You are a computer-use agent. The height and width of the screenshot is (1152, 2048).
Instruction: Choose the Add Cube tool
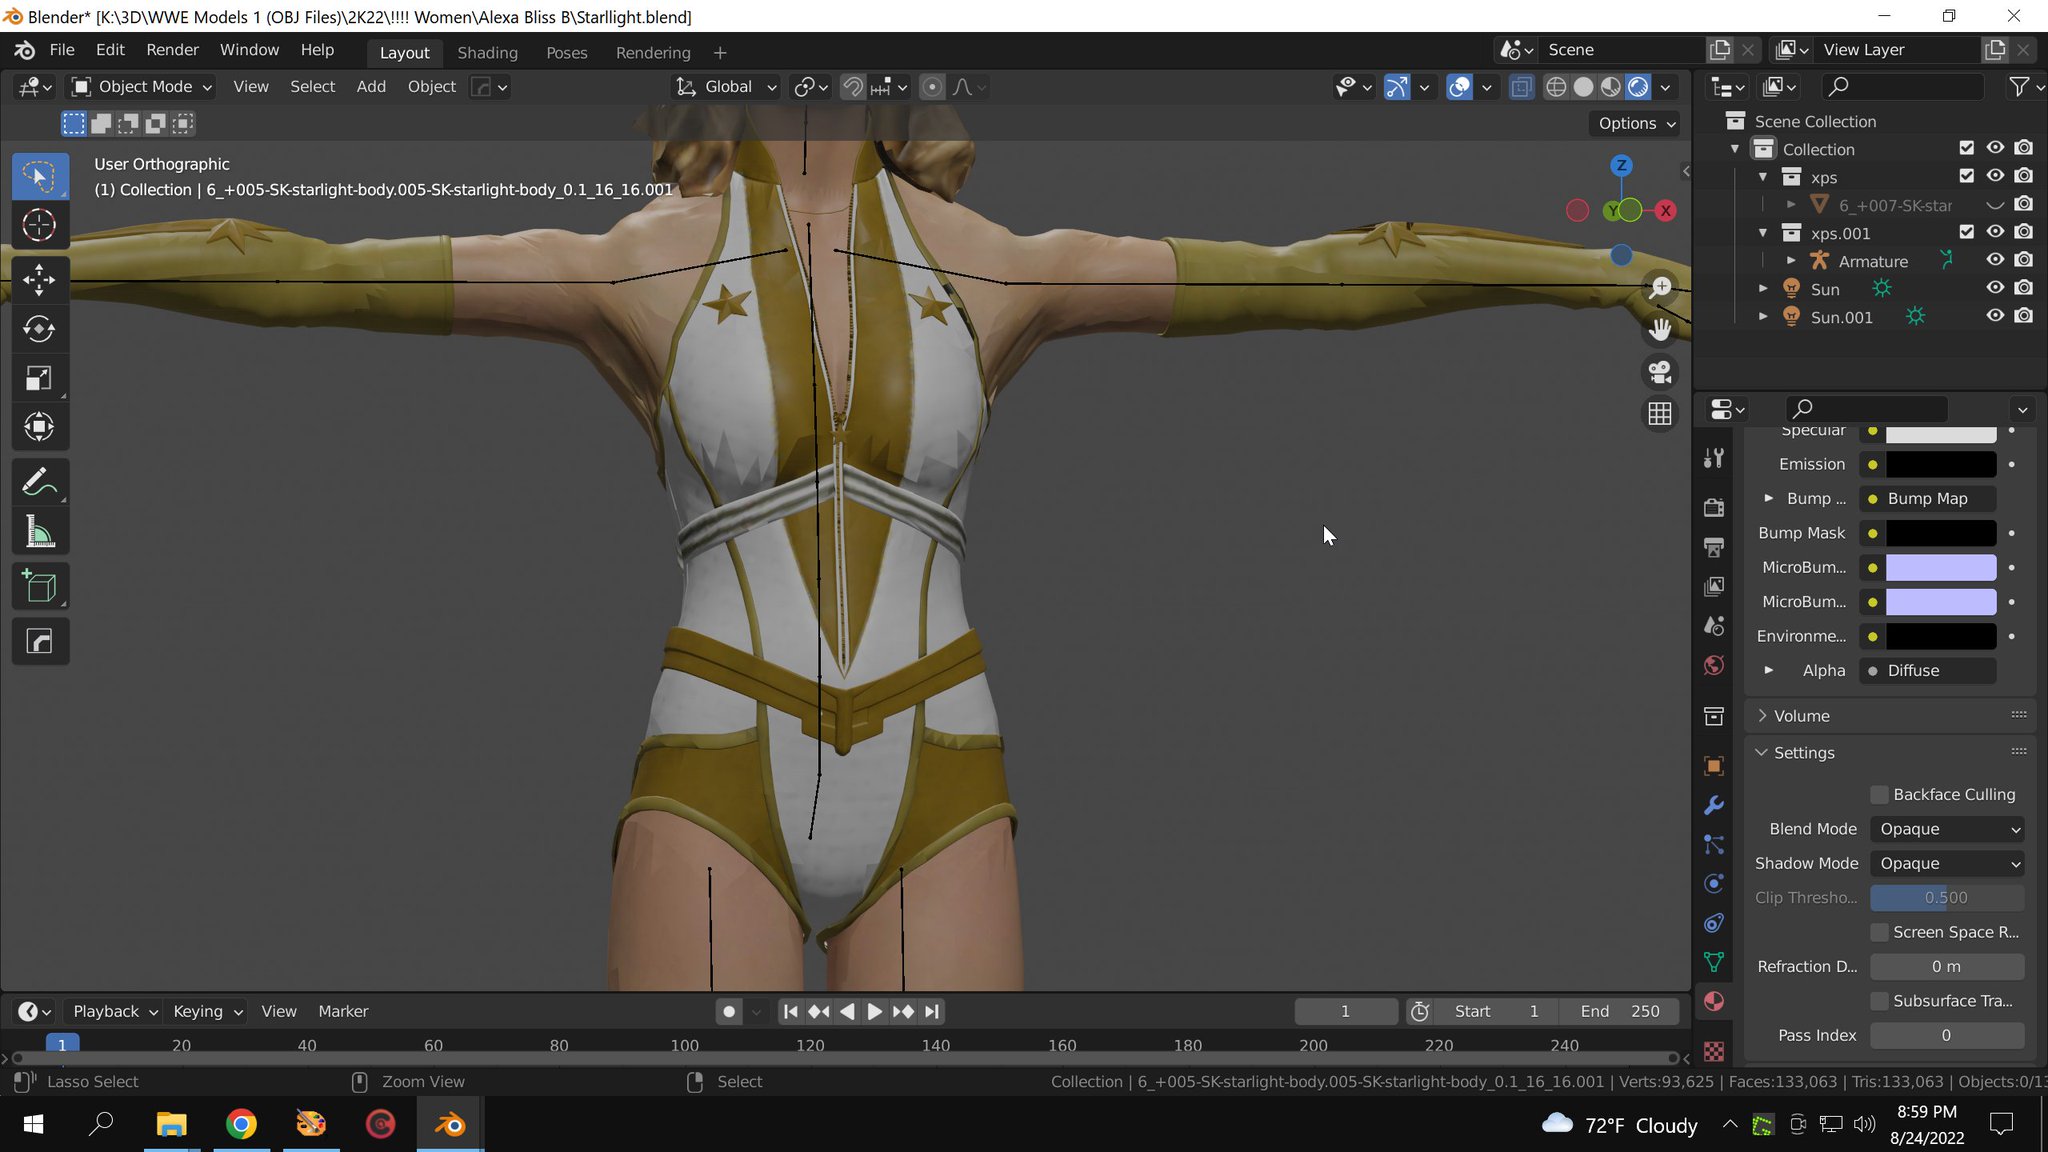[39, 587]
